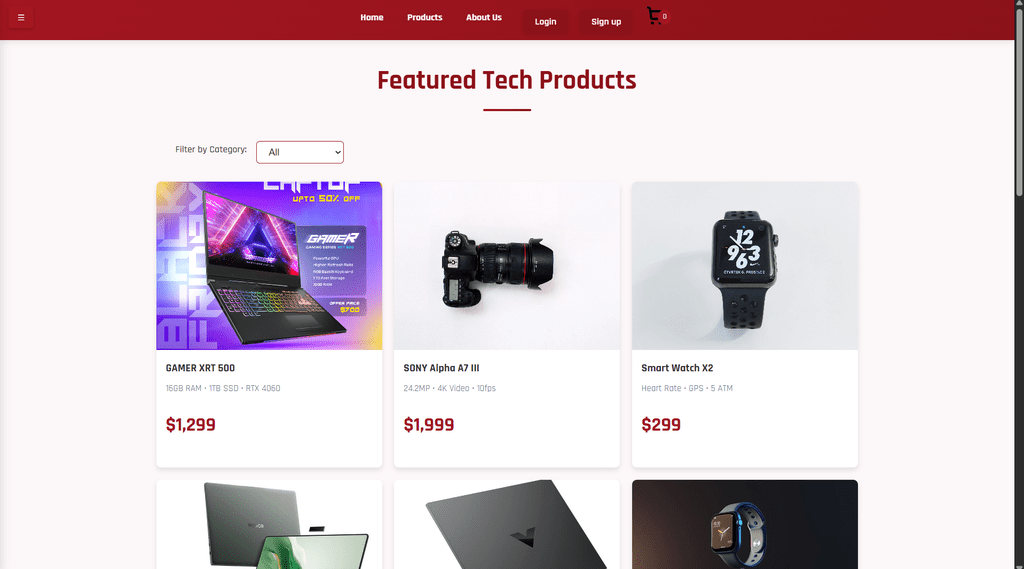1024x569 pixels.
Task: Open the black laptop lid product image
Action: point(507,525)
